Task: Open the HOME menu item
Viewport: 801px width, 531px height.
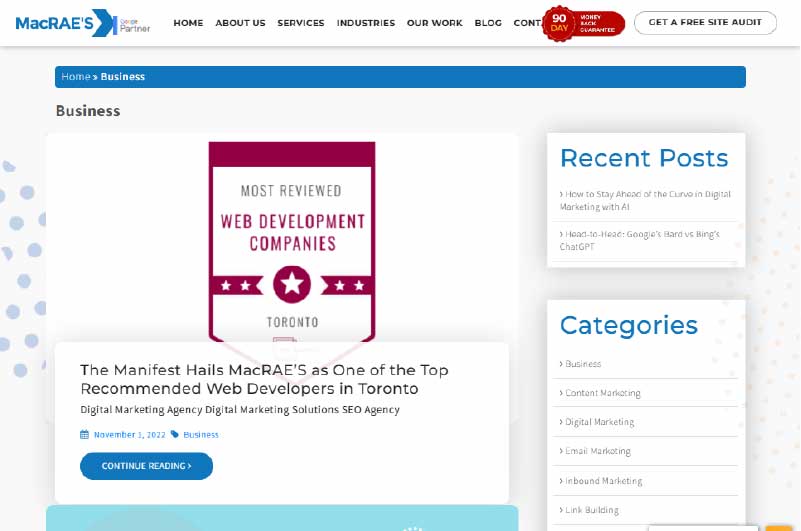Action: click(x=188, y=23)
